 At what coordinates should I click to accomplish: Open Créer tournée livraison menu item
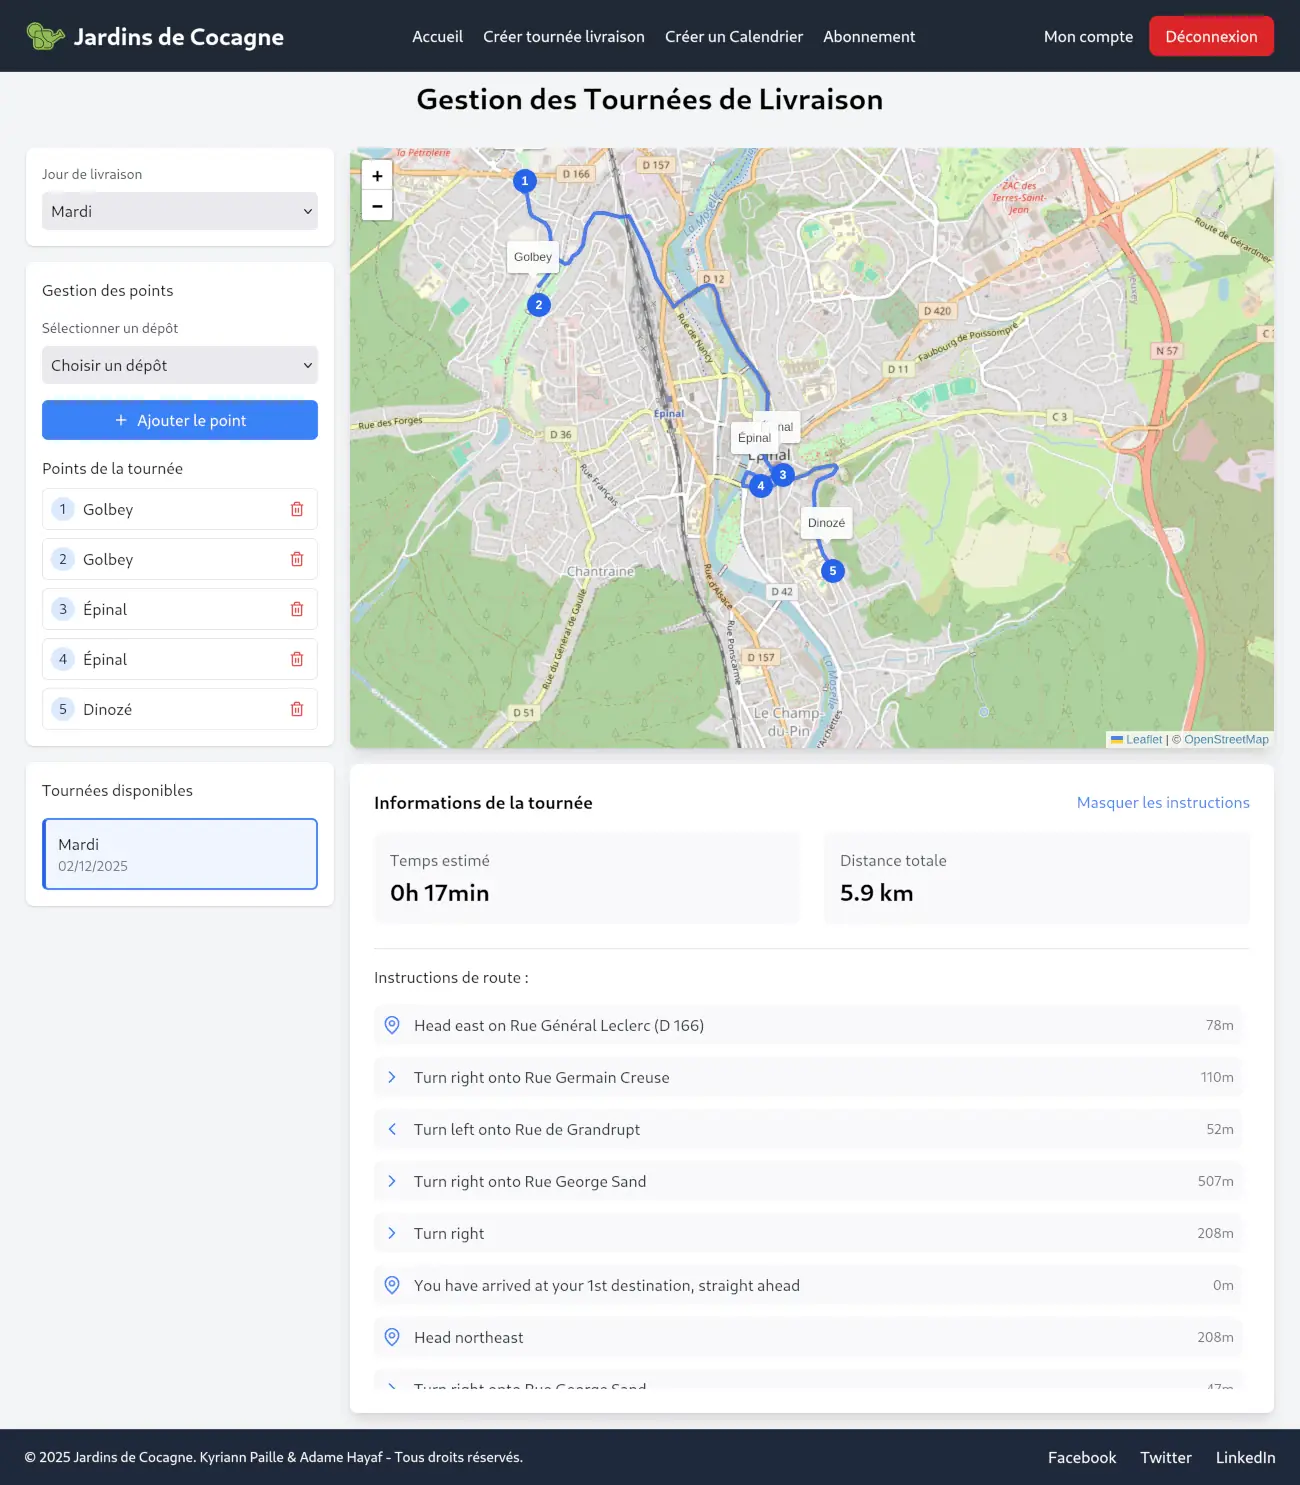point(564,37)
